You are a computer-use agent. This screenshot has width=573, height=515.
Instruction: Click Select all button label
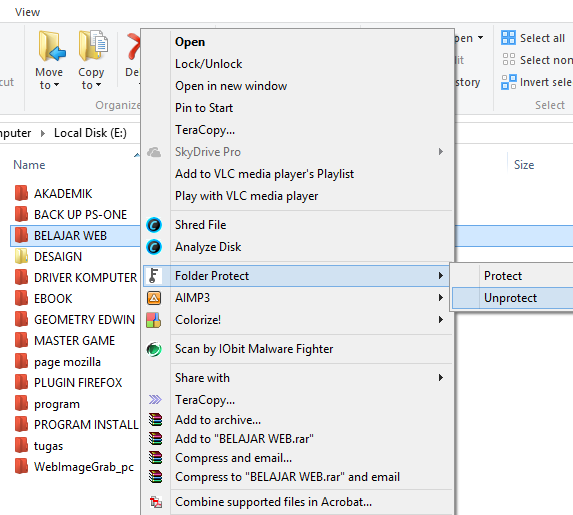tap(542, 38)
